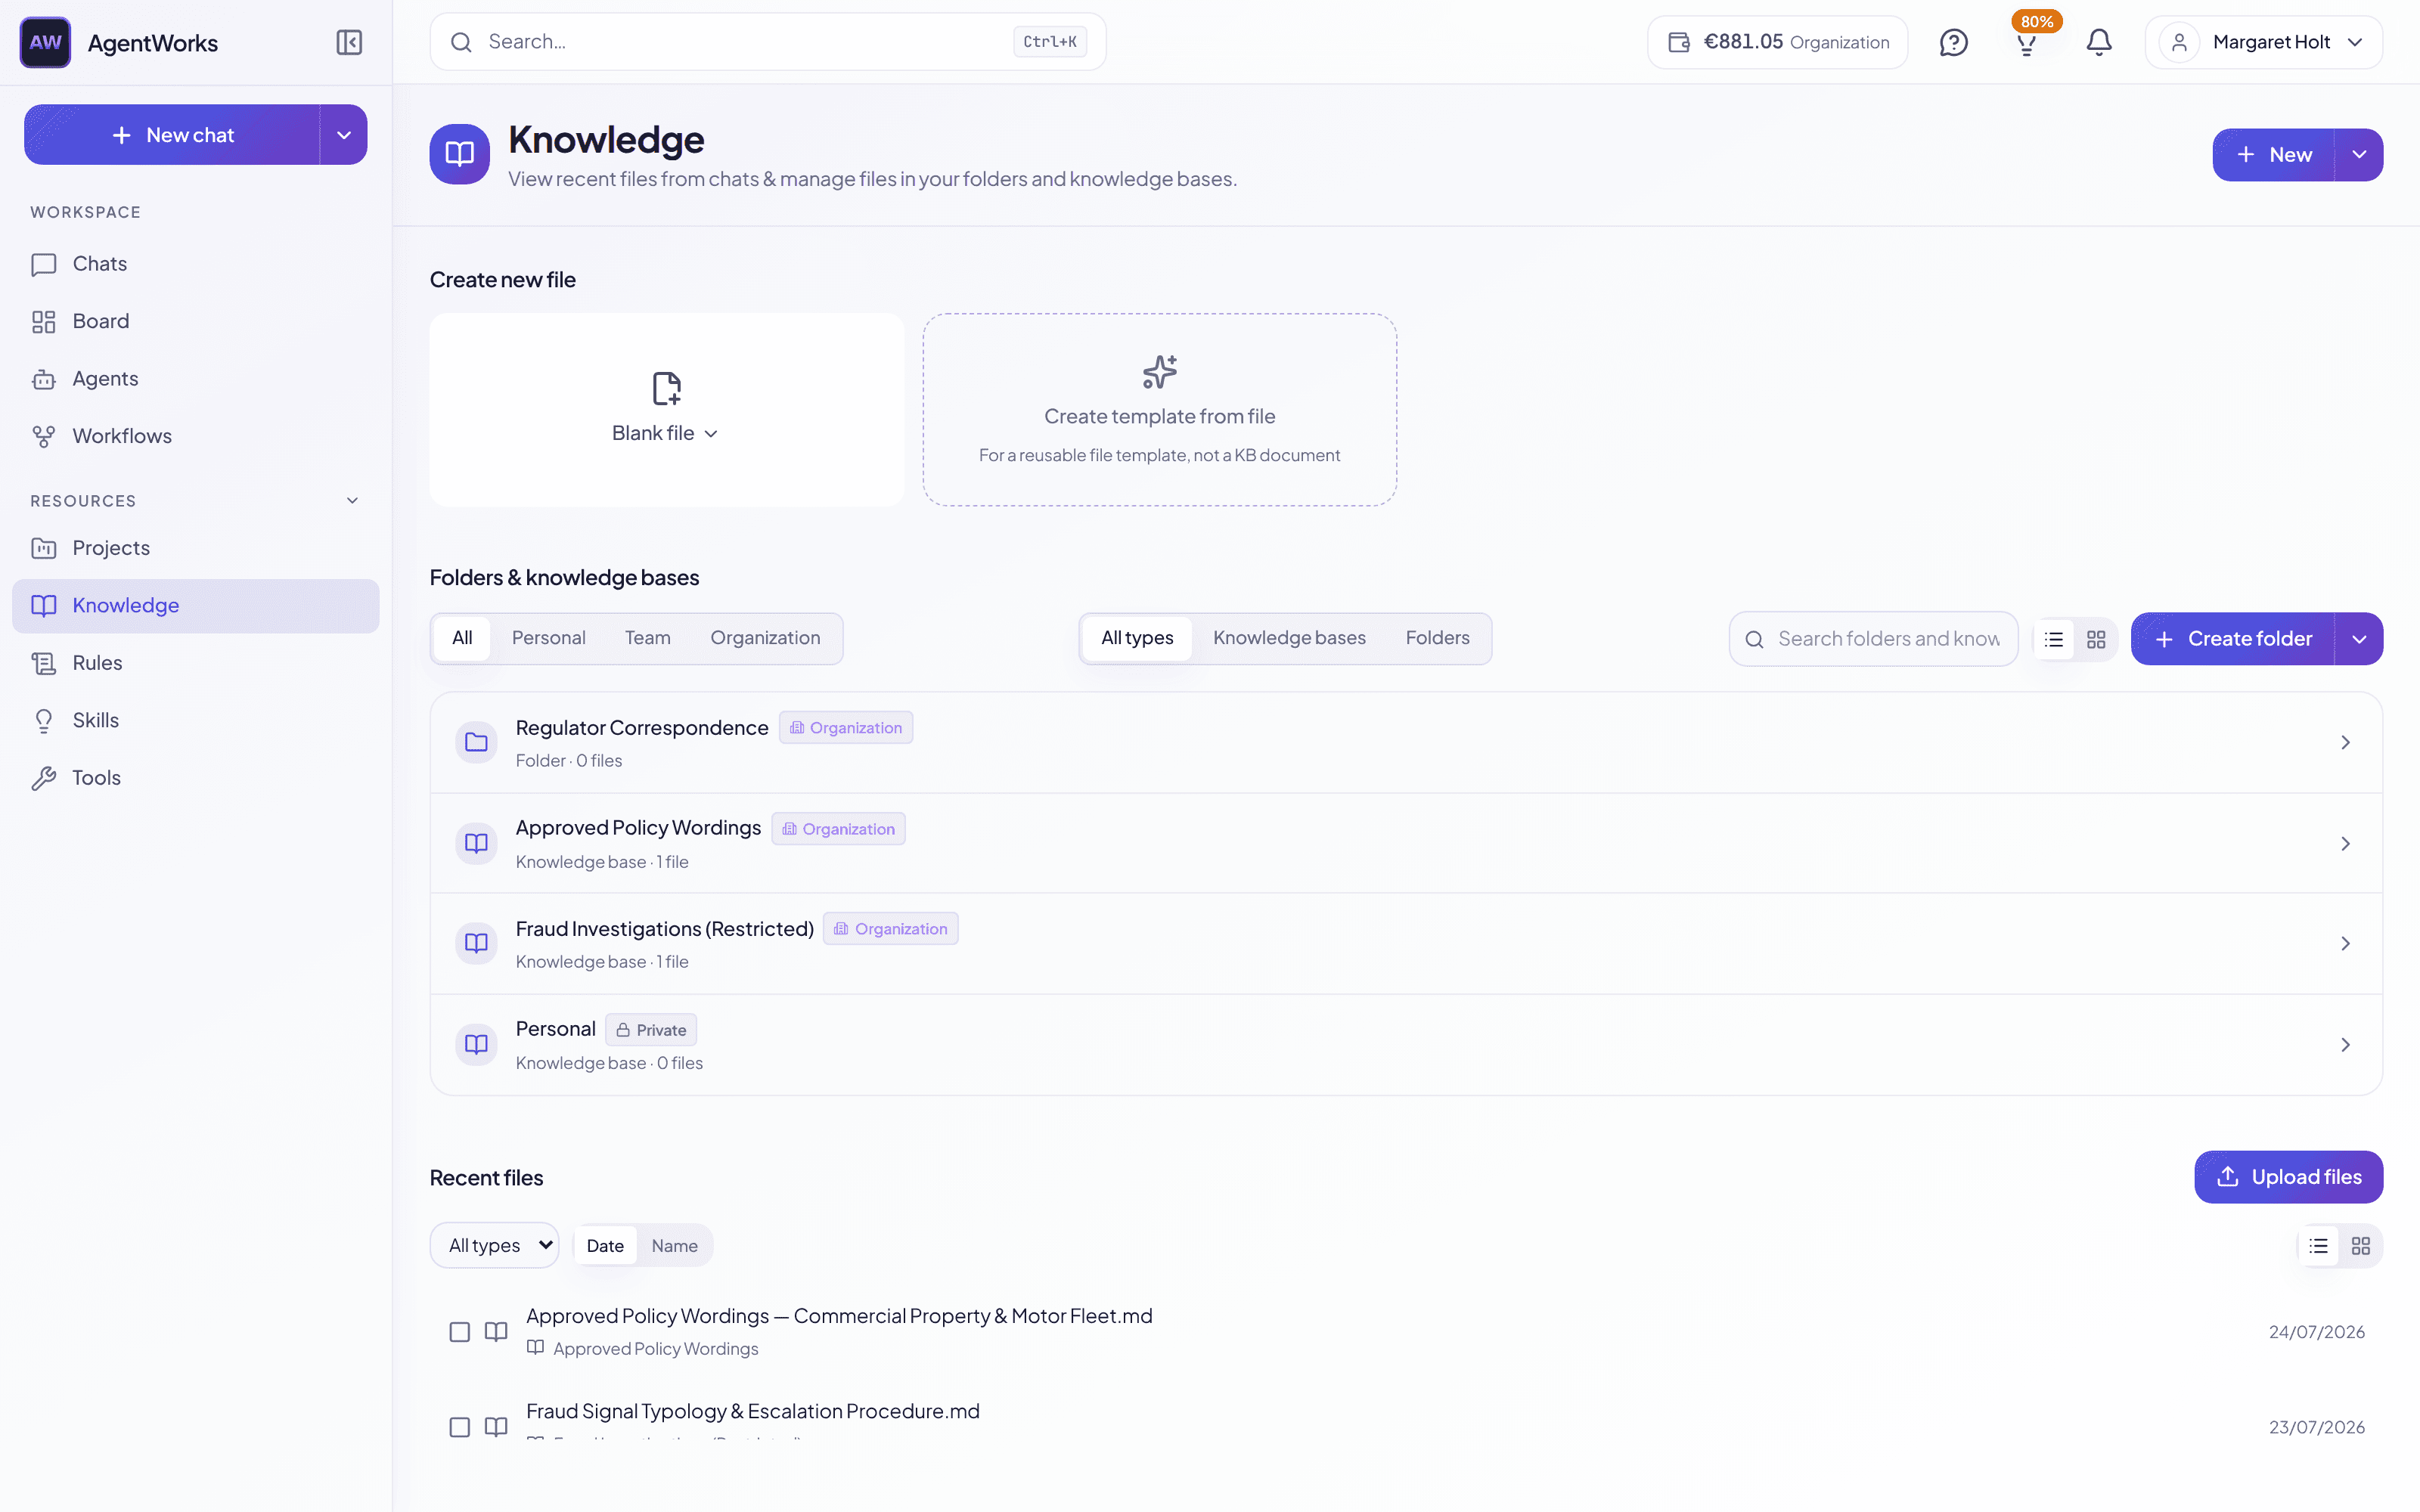This screenshot has width=2420, height=1512.
Task: Click the sparkle icon on Create template card
Action: [1160, 372]
